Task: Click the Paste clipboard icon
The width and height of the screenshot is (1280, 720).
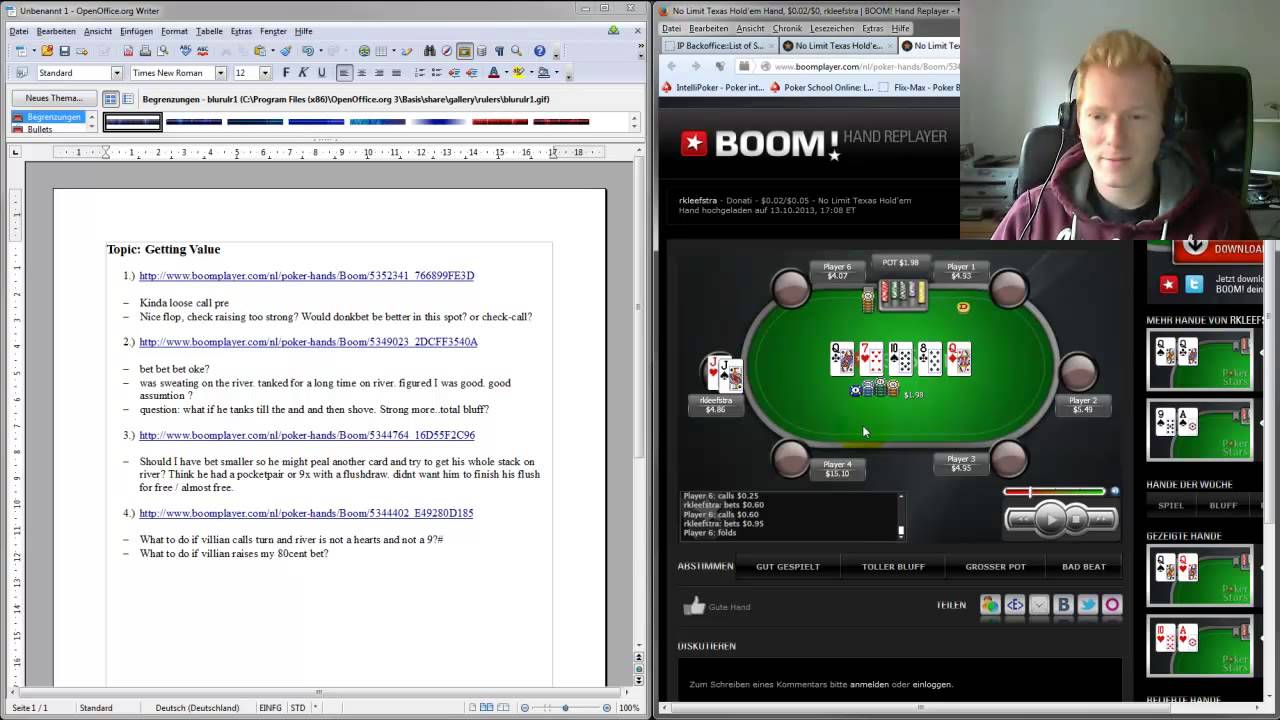Action: click(260, 51)
